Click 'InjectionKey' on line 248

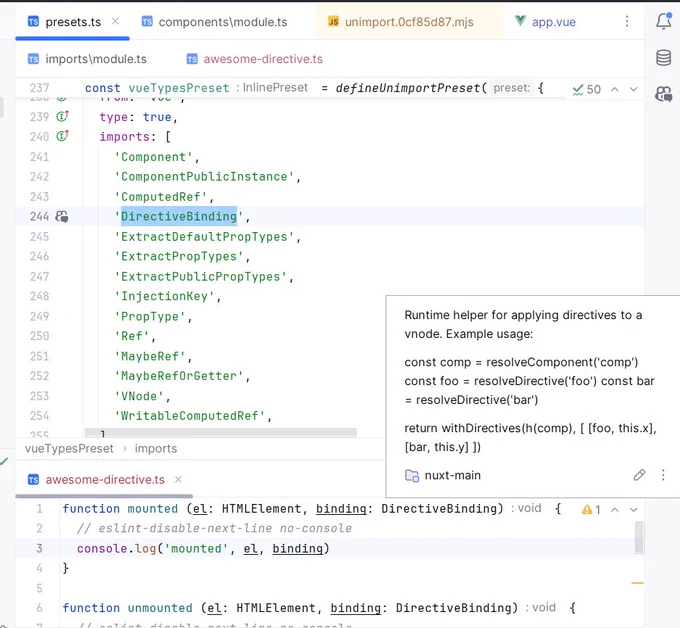[164, 296]
